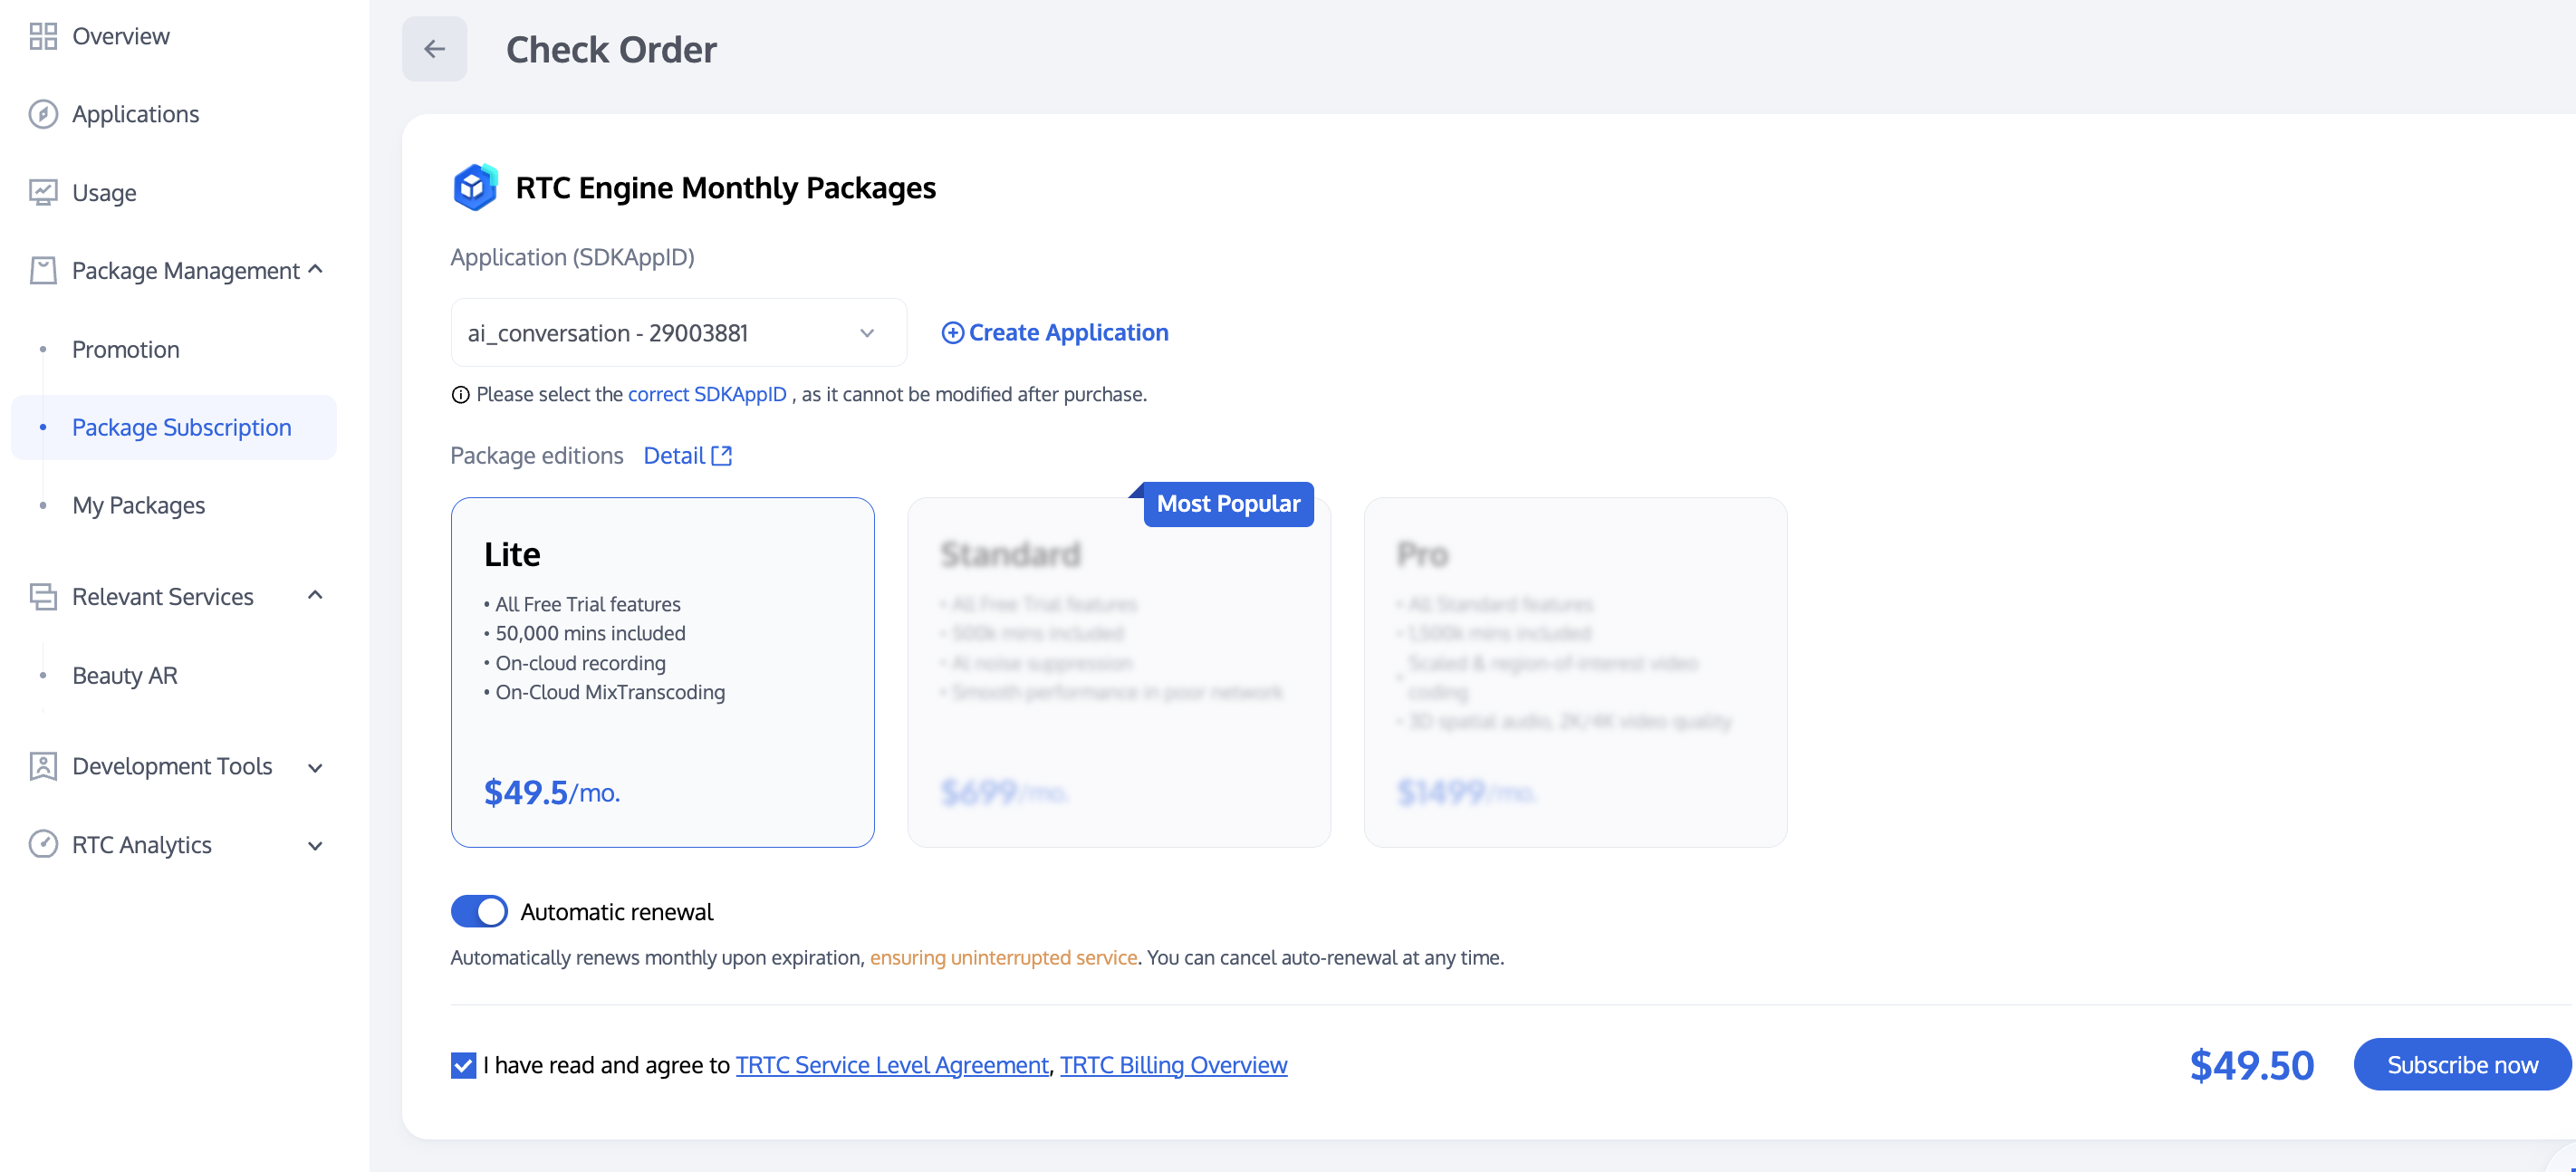Select the Lite package edition card
The width and height of the screenshot is (2576, 1172).
click(x=662, y=672)
